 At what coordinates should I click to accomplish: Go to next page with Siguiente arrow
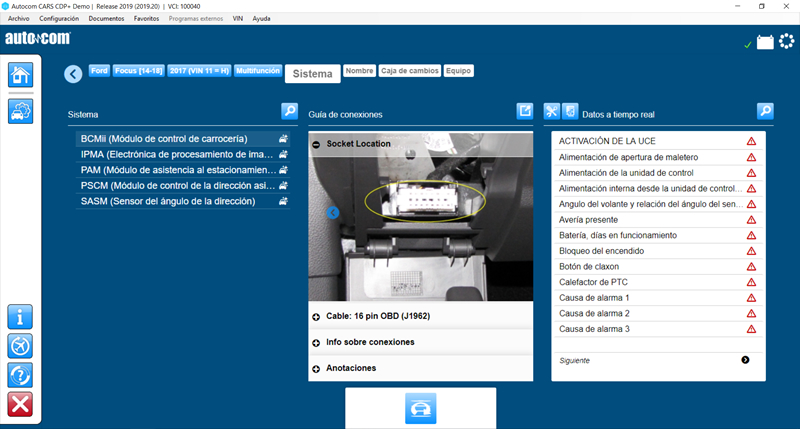745,360
